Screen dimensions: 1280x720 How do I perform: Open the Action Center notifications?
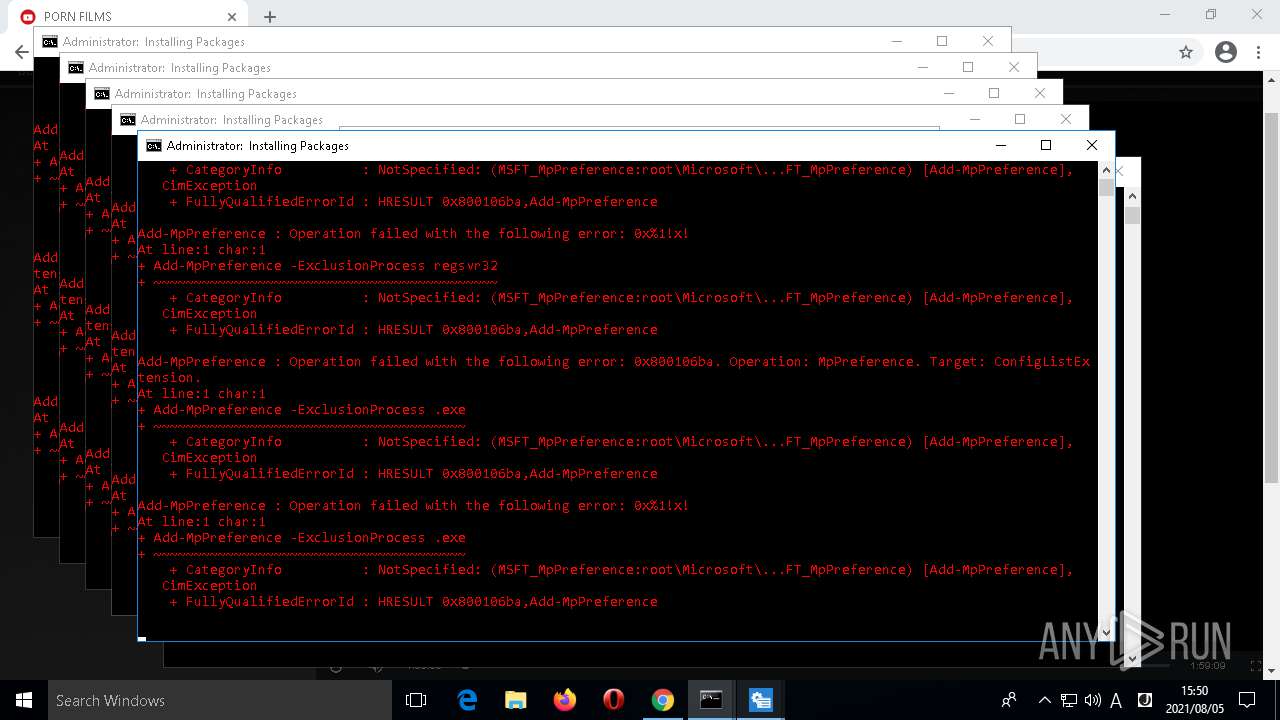pyautogui.click(x=1247, y=700)
